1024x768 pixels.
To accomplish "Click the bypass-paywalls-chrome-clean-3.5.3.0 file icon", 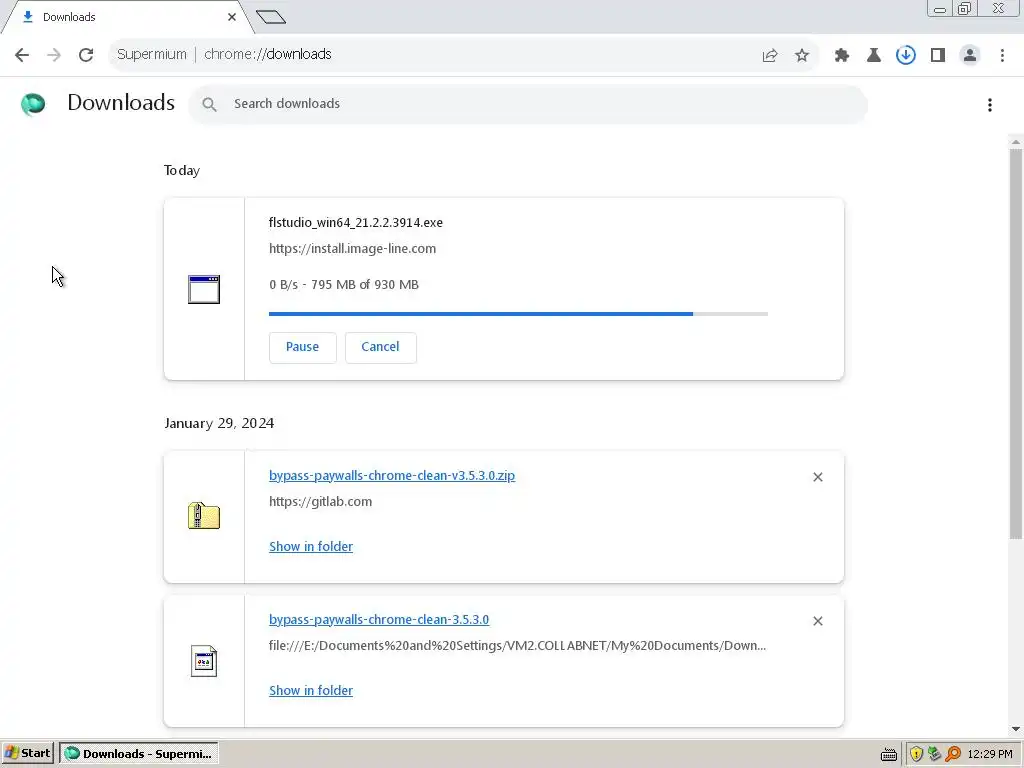I will 204,661.
